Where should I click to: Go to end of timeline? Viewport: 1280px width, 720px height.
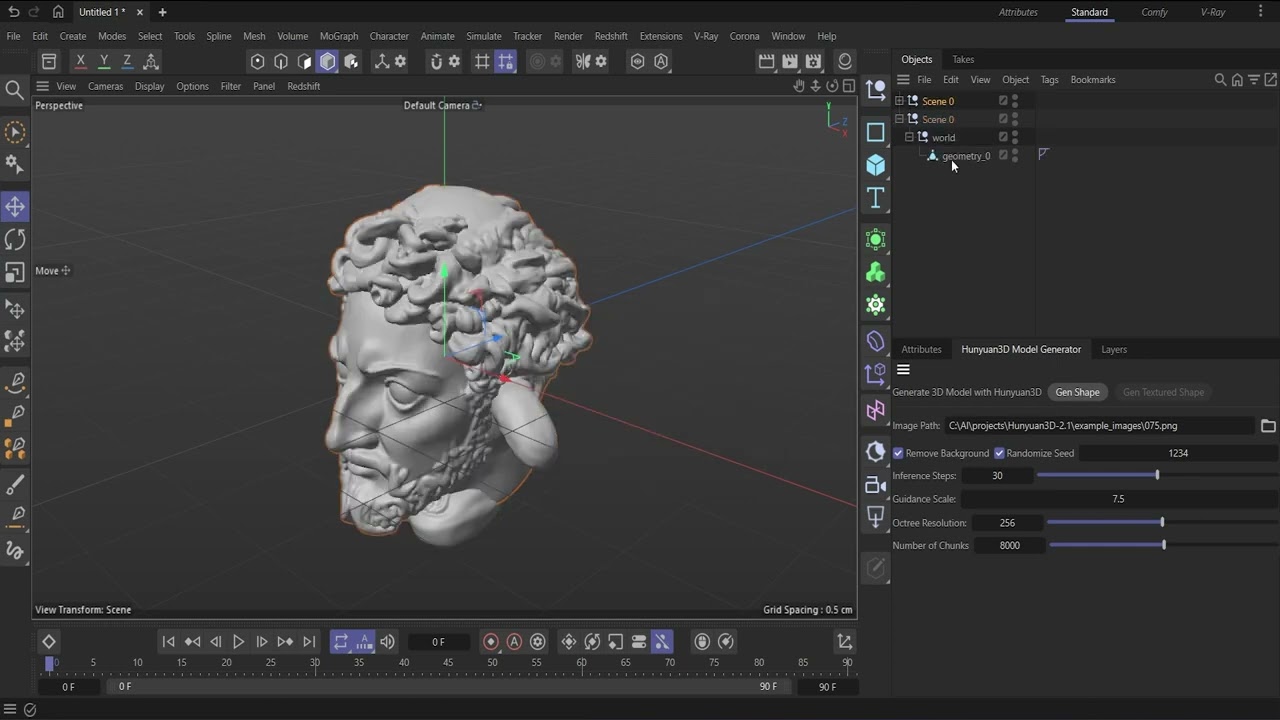coord(309,642)
